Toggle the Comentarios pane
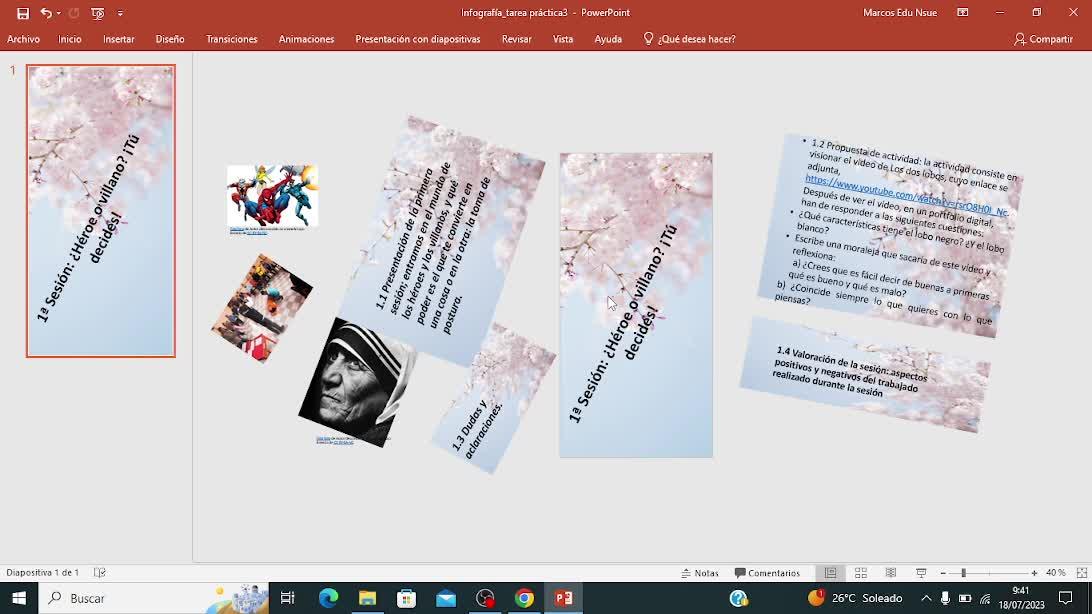1092x614 pixels. pos(767,573)
